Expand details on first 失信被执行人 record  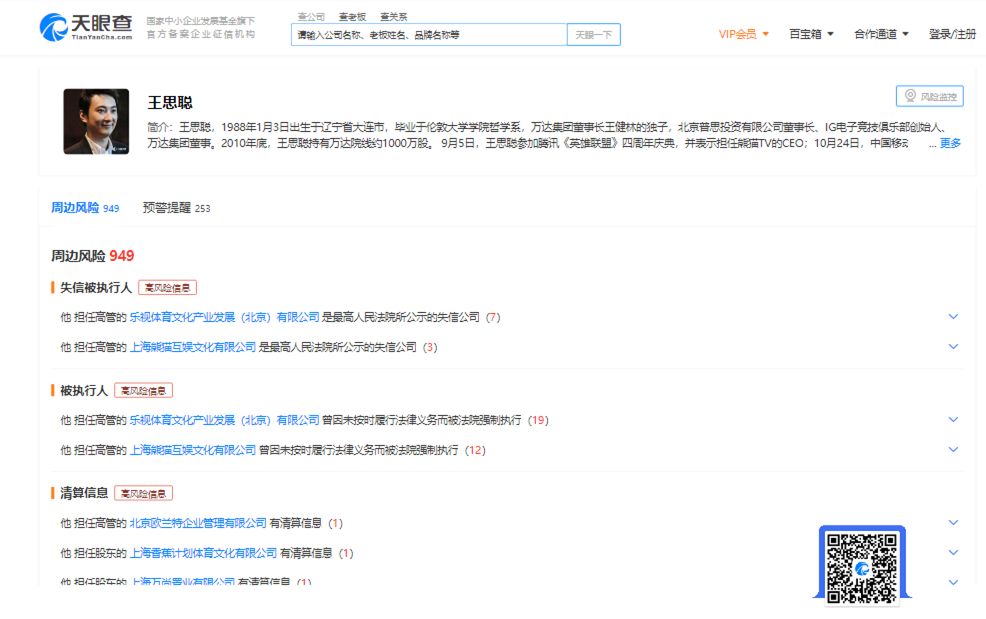(952, 316)
